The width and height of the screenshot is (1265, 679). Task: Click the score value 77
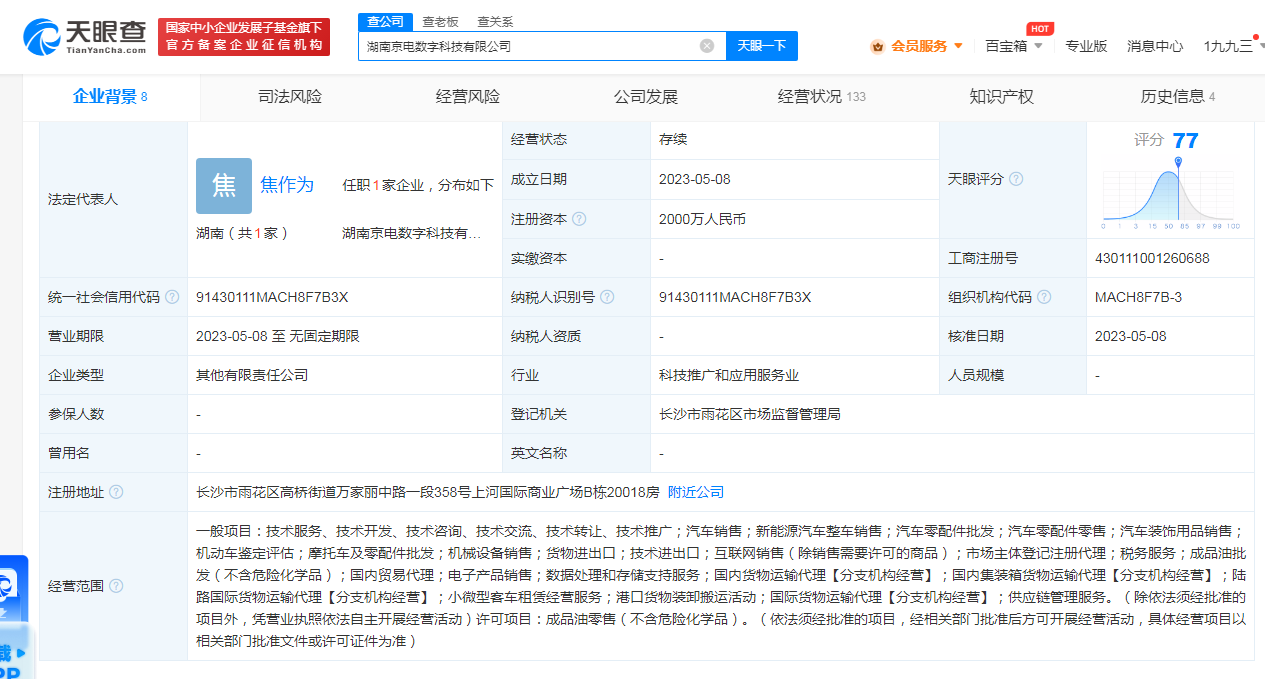tap(1186, 140)
